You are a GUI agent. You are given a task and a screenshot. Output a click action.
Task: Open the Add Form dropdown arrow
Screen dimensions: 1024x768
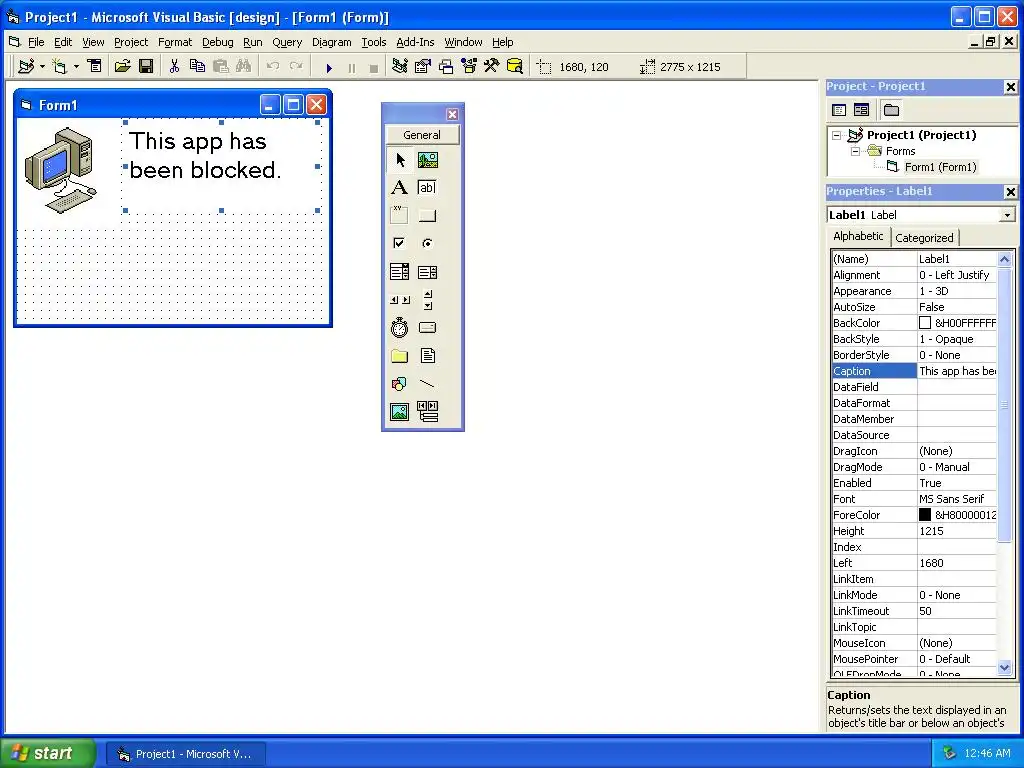(x=76, y=67)
